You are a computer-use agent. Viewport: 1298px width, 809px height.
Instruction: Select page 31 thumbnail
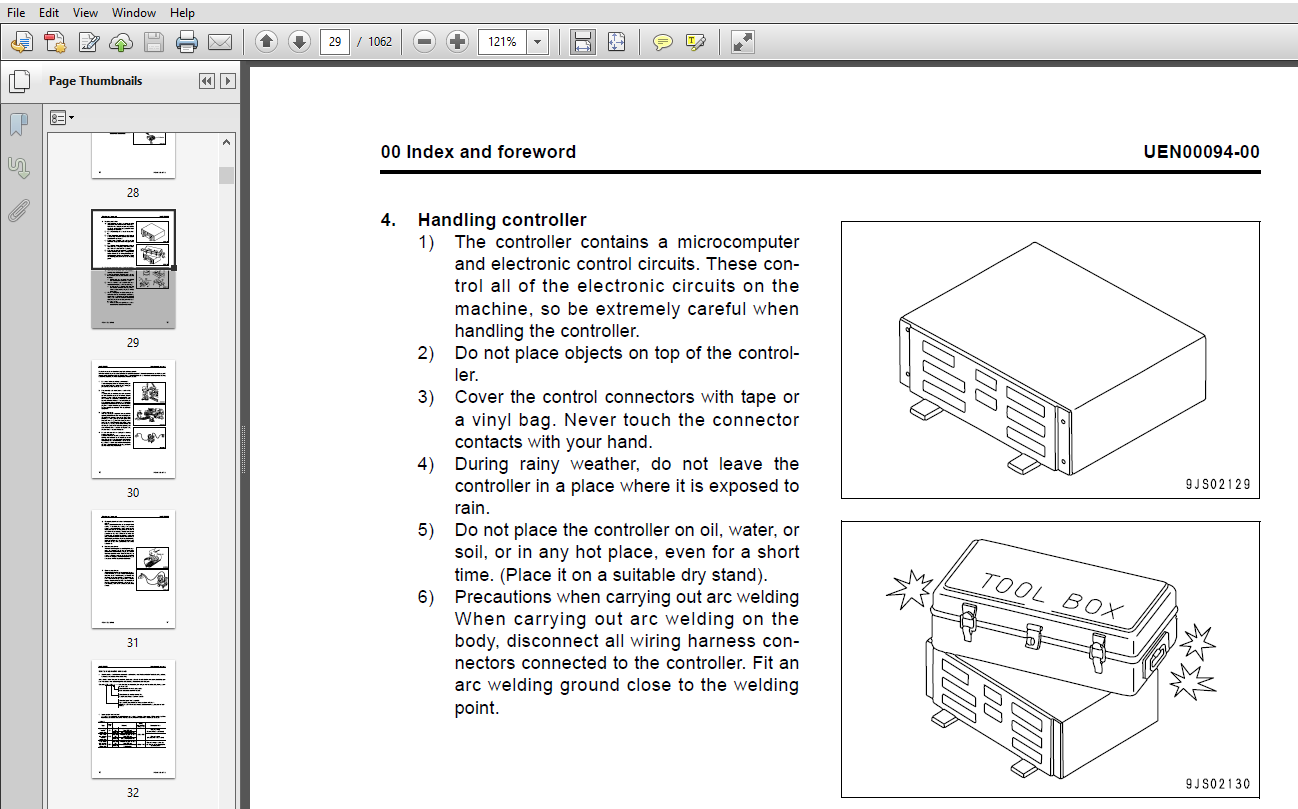tap(133, 569)
